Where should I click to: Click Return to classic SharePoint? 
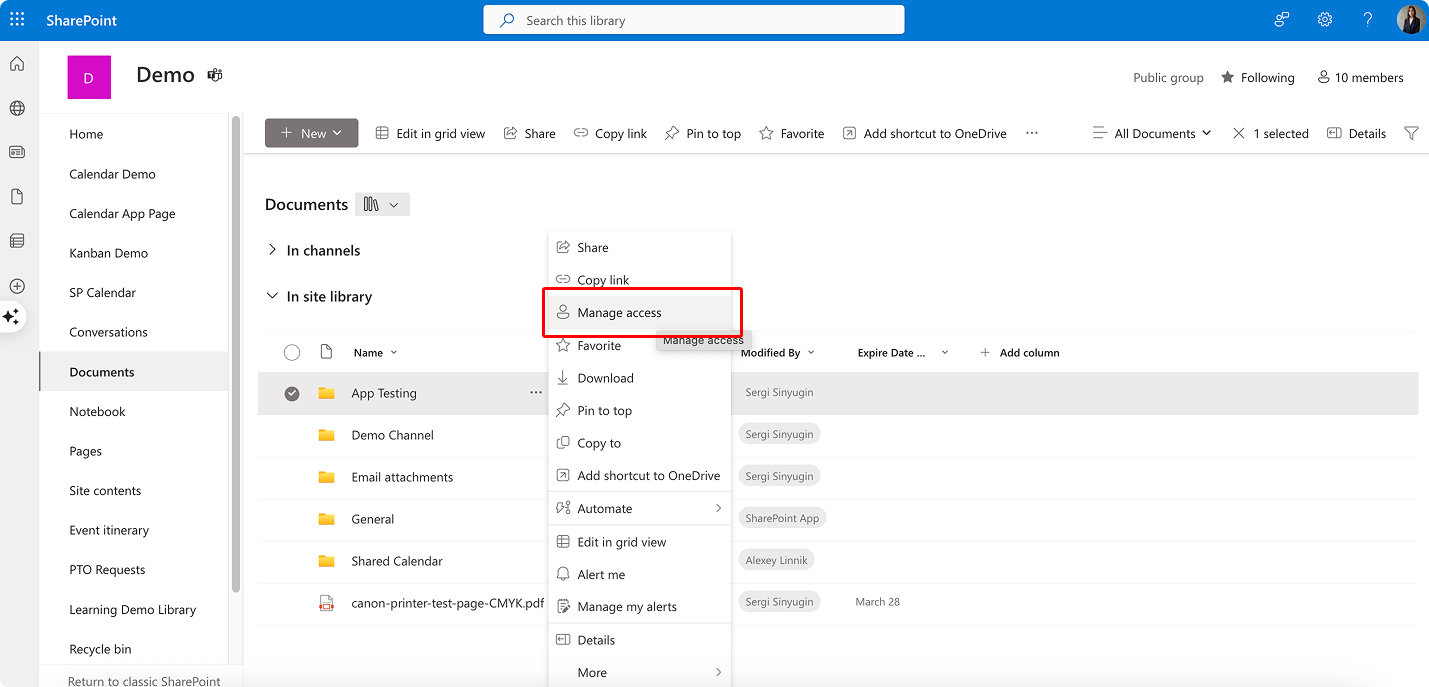point(143,681)
